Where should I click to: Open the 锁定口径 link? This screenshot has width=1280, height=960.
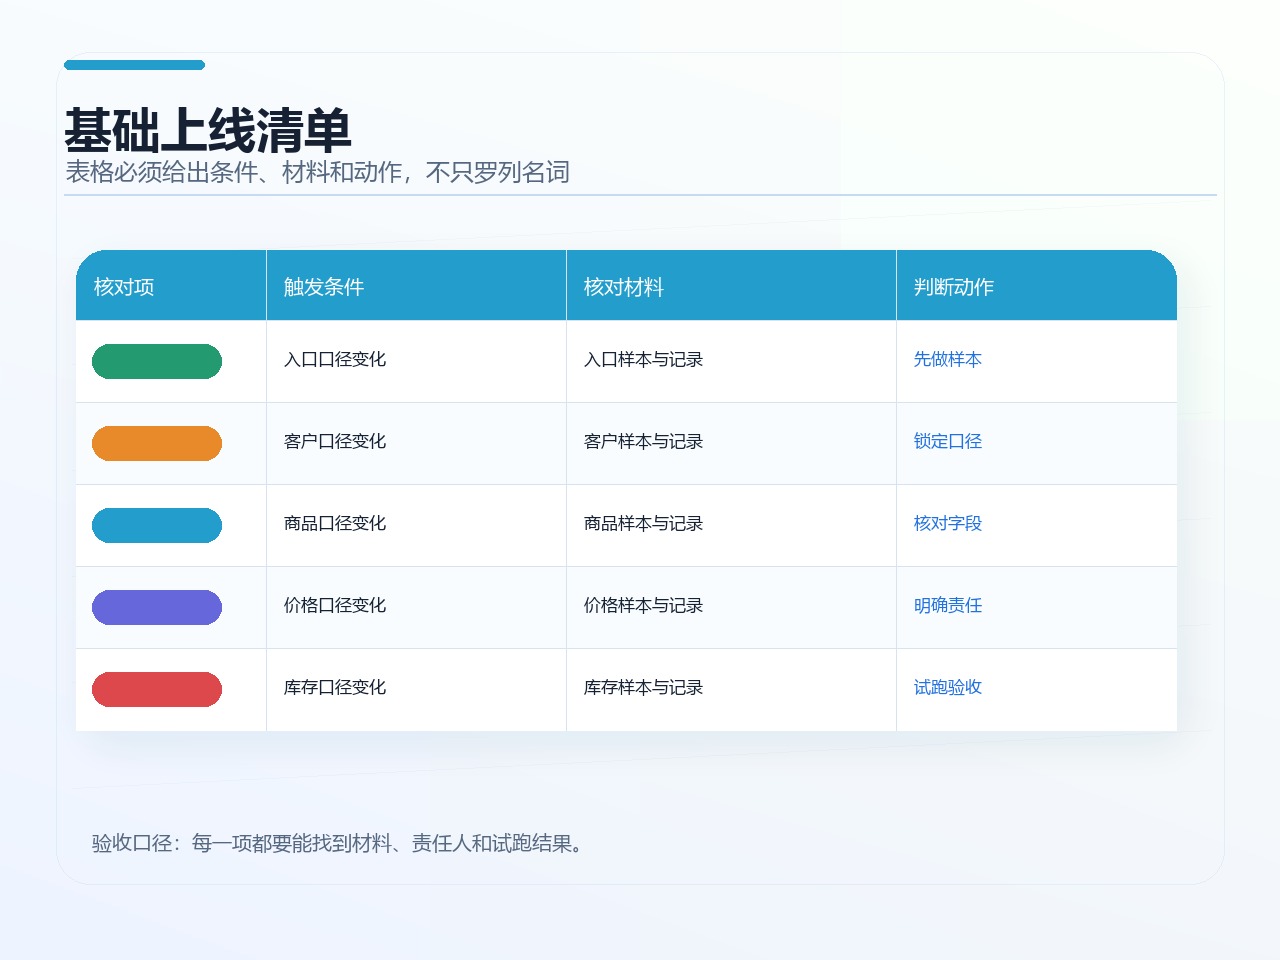click(948, 441)
